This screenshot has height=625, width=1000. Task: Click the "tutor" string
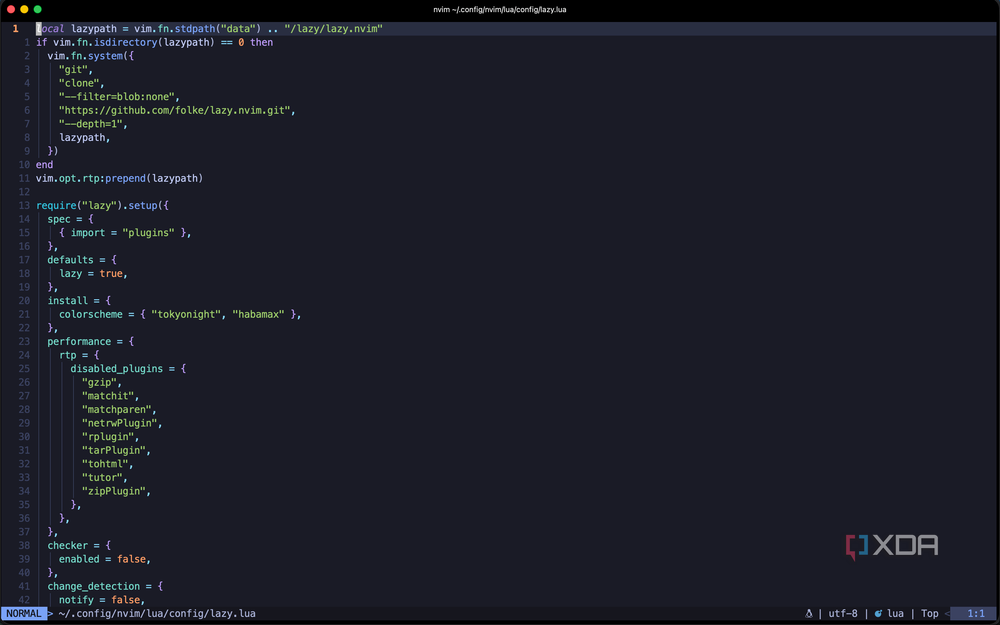point(103,477)
